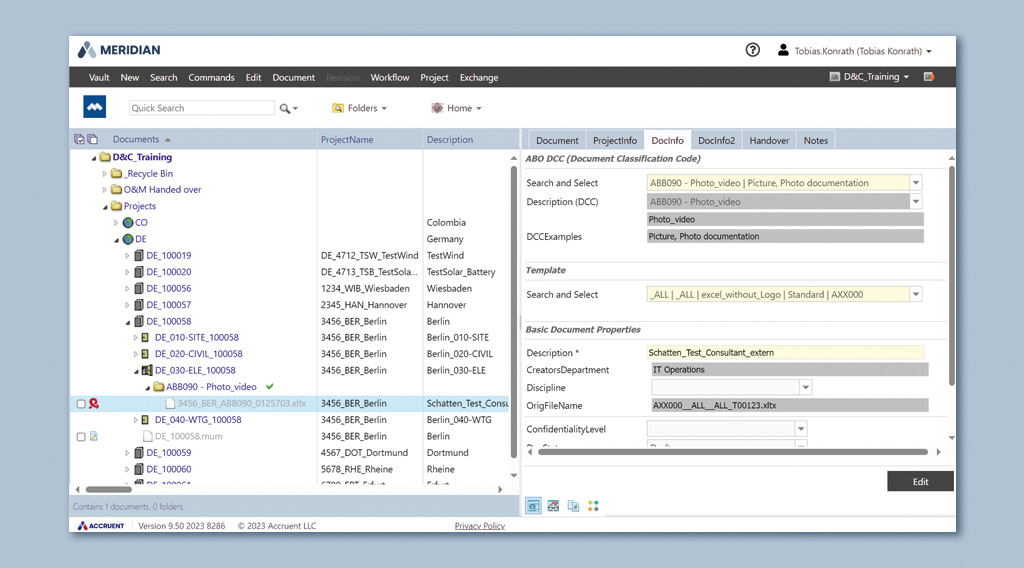Click the globe icon beside CO
This screenshot has height=568, width=1024.
click(x=128, y=223)
